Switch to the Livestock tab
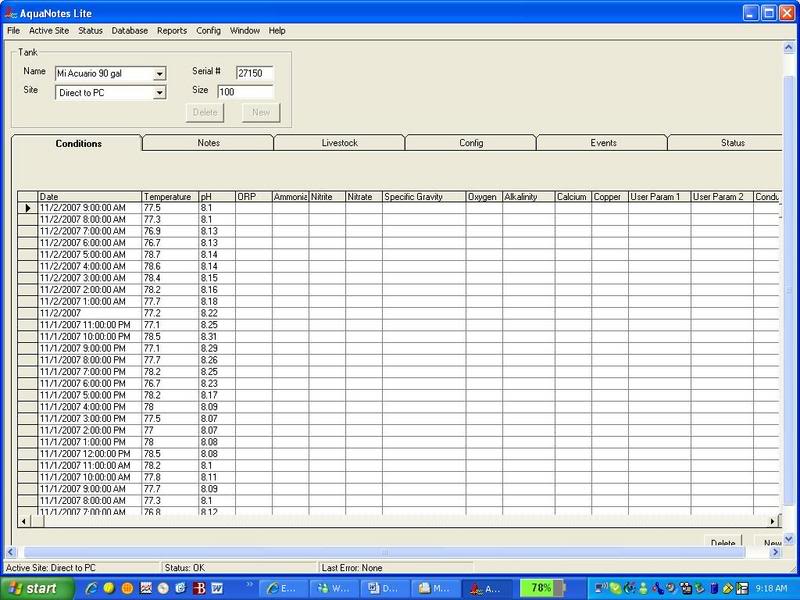Viewport: 800px width, 600px height. (339, 143)
